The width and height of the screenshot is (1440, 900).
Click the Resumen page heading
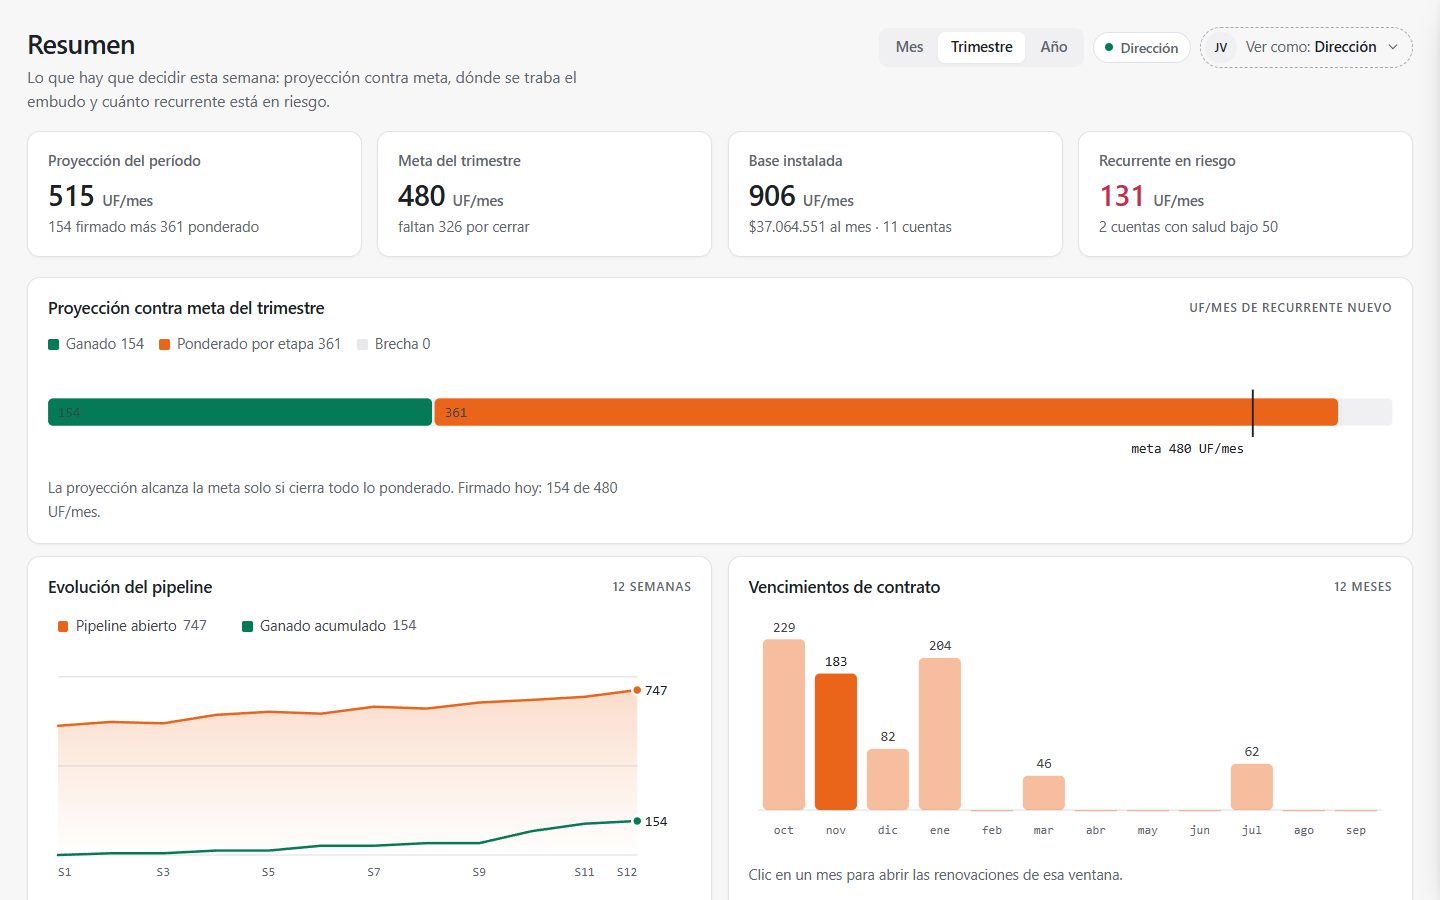81,45
